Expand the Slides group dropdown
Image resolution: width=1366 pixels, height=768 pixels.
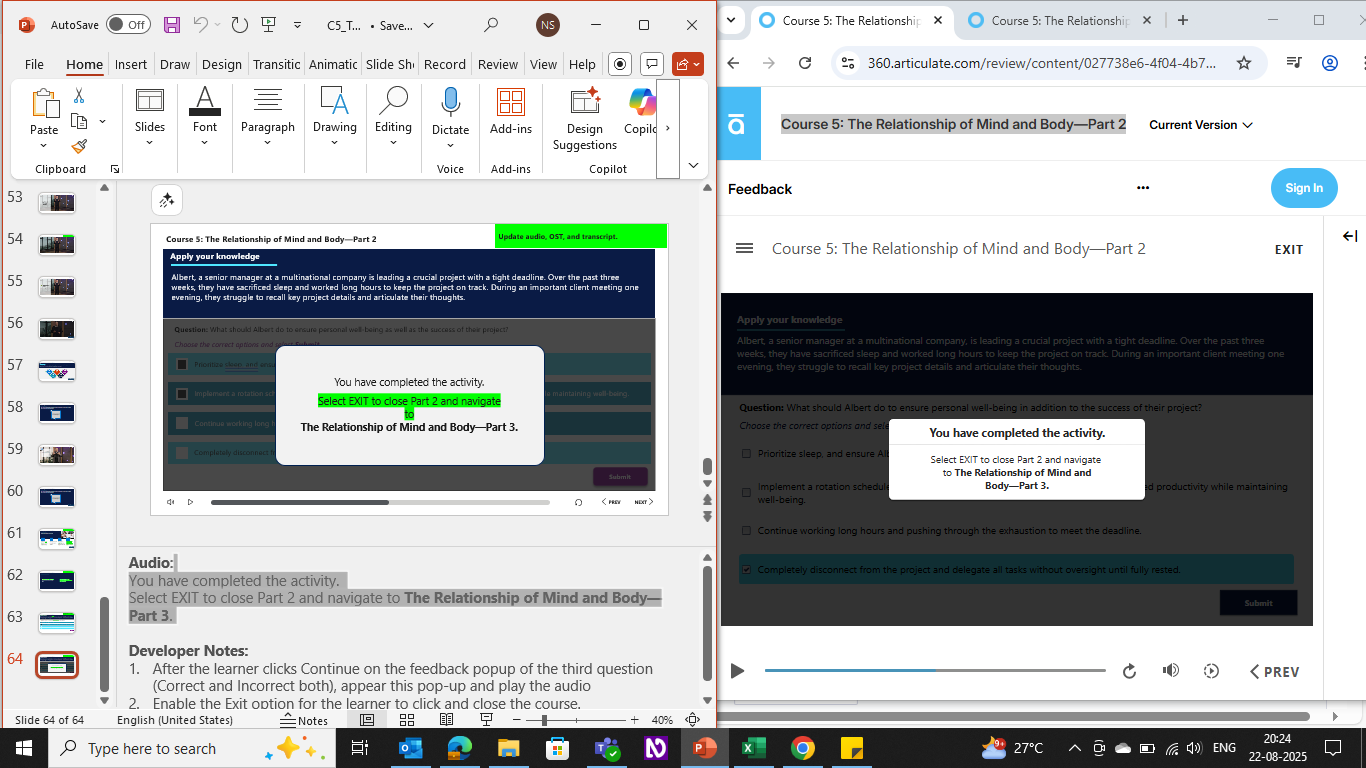[x=150, y=144]
